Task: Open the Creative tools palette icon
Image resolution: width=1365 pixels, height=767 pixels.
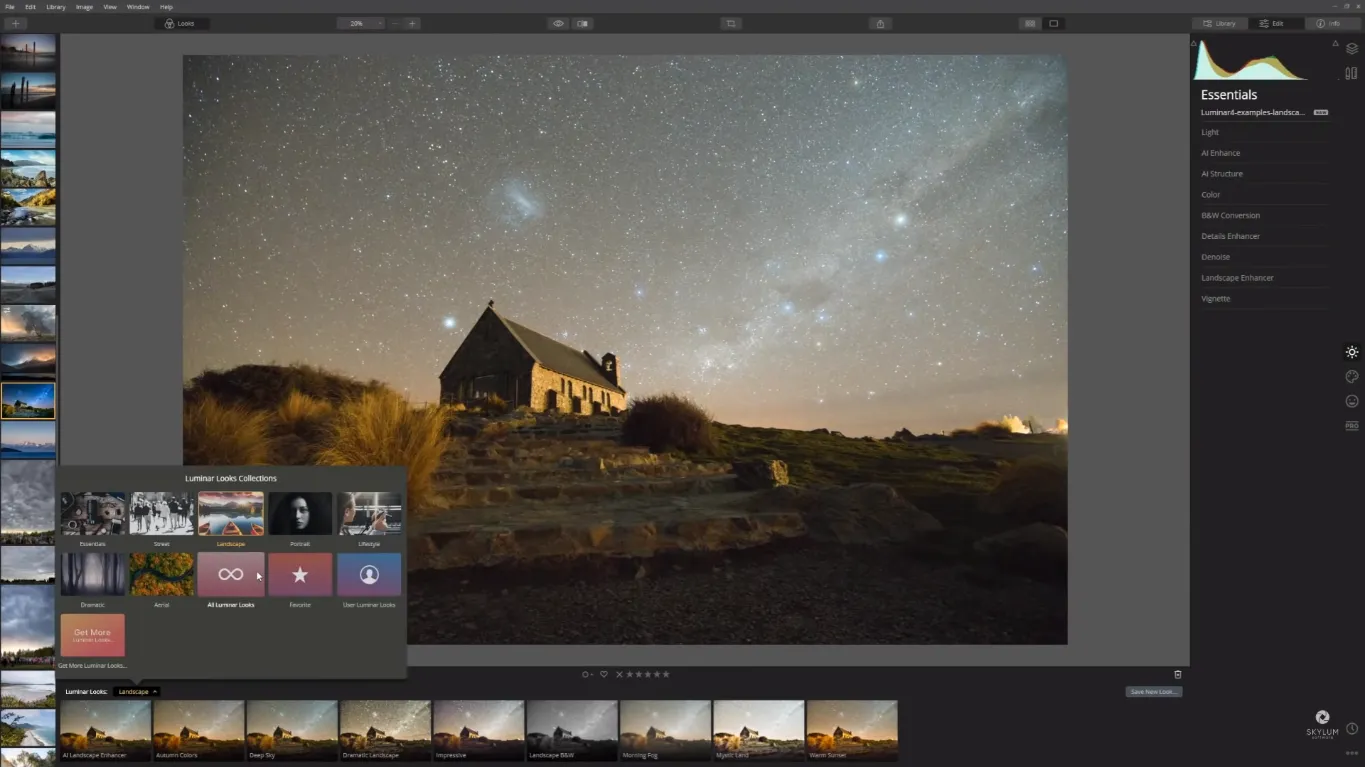Action: click(x=1352, y=377)
